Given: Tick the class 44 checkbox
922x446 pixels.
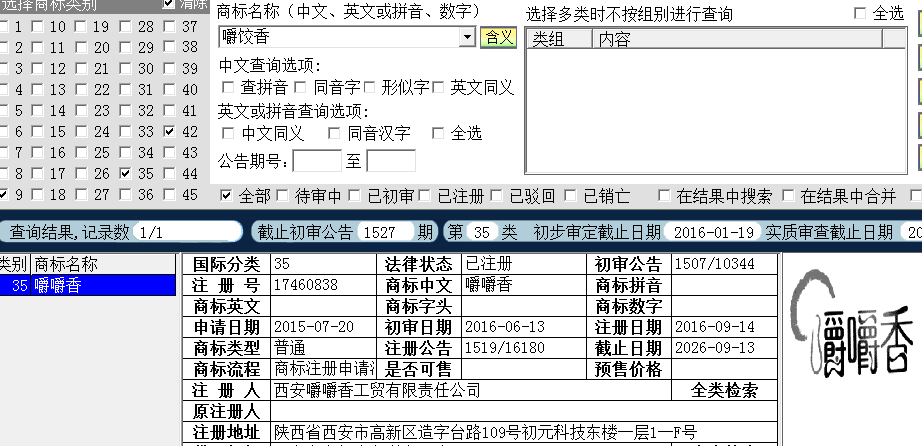Looking at the screenshot, I should coord(169,174).
